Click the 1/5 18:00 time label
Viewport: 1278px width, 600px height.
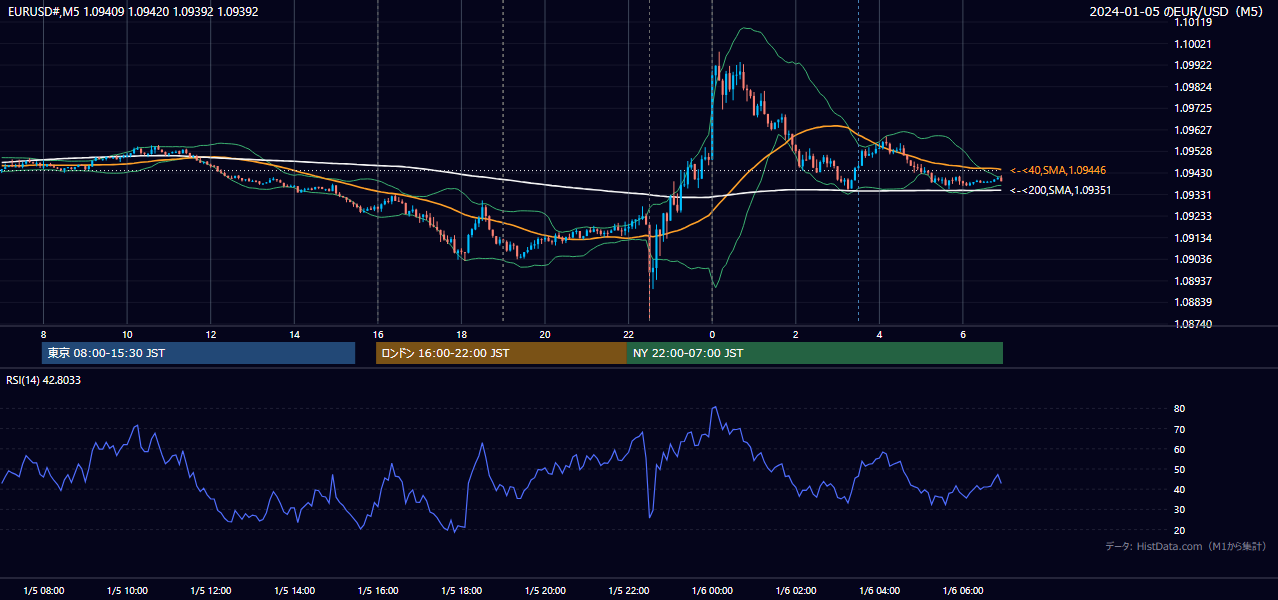click(x=461, y=590)
